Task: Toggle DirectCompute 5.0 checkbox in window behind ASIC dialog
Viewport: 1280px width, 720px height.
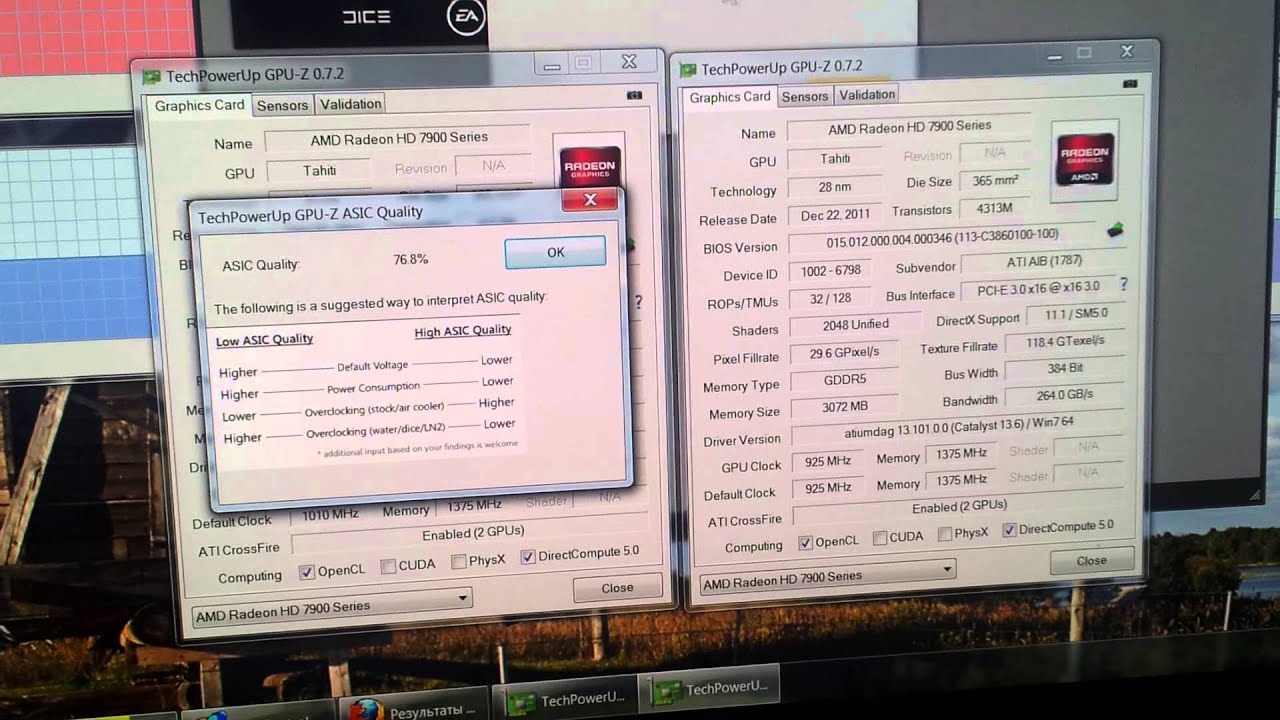Action: pos(528,557)
